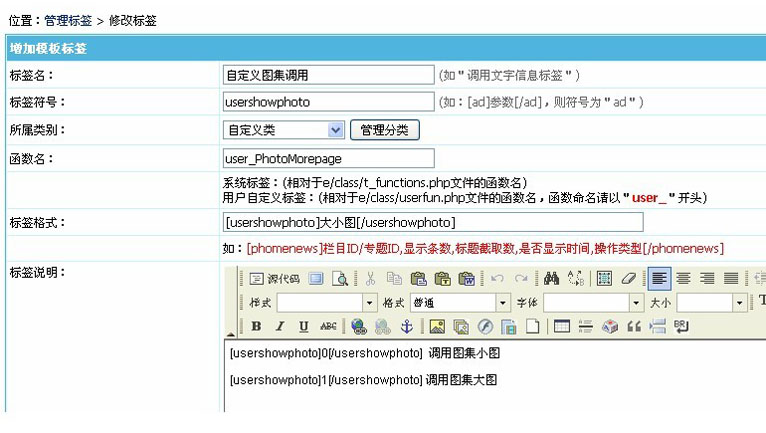This screenshot has width=766, height=433.
Task: Click the 标签名 input field
Action: (x=328, y=75)
